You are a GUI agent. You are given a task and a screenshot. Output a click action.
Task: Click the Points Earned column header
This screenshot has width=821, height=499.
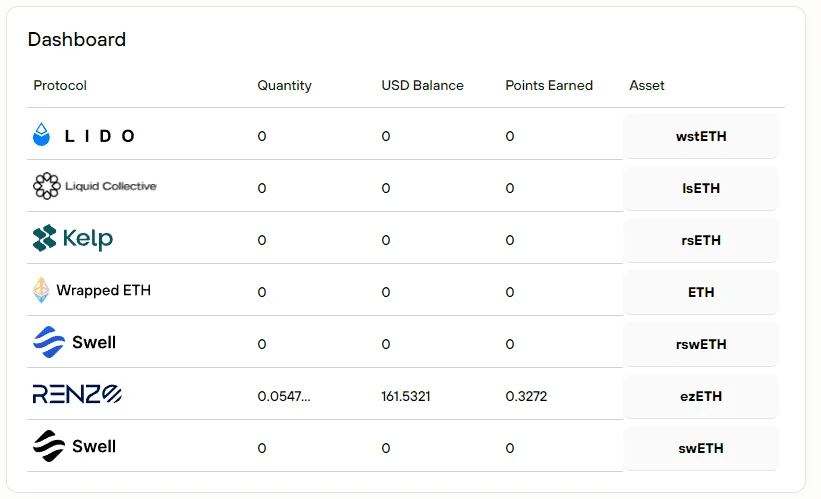[x=549, y=85]
